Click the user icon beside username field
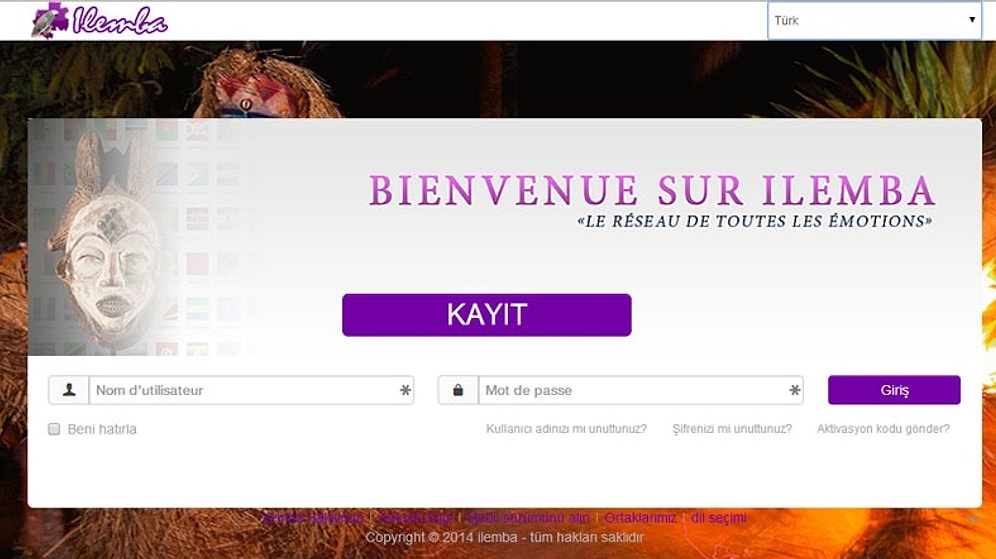Screen dimensions: 996x559 (x=69, y=390)
